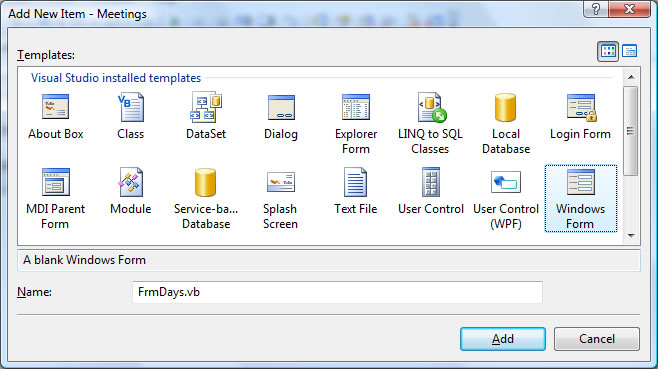This screenshot has width=658, height=369.
Task: Focus the Name field containing FrmDays.vb
Action: (x=337, y=292)
